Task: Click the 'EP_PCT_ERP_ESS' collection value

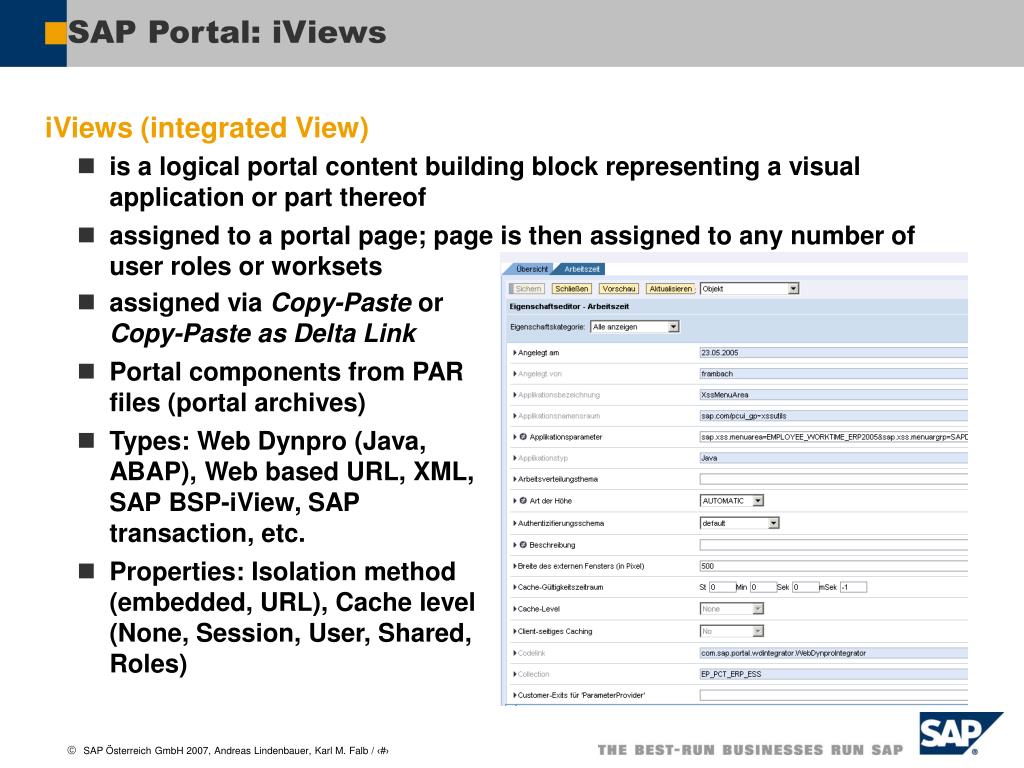Action: 833,674
